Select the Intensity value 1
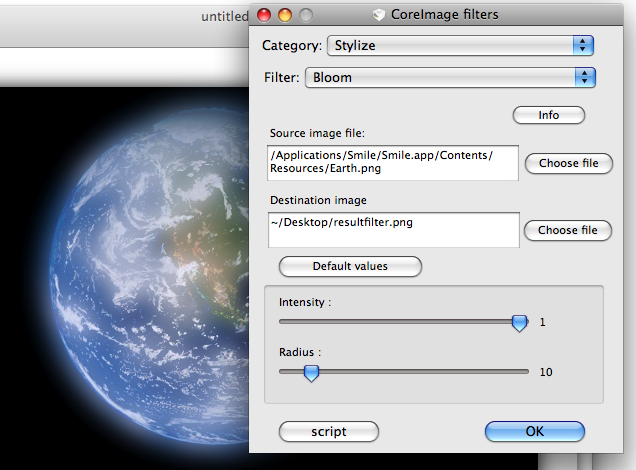 click(x=542, y=322)
